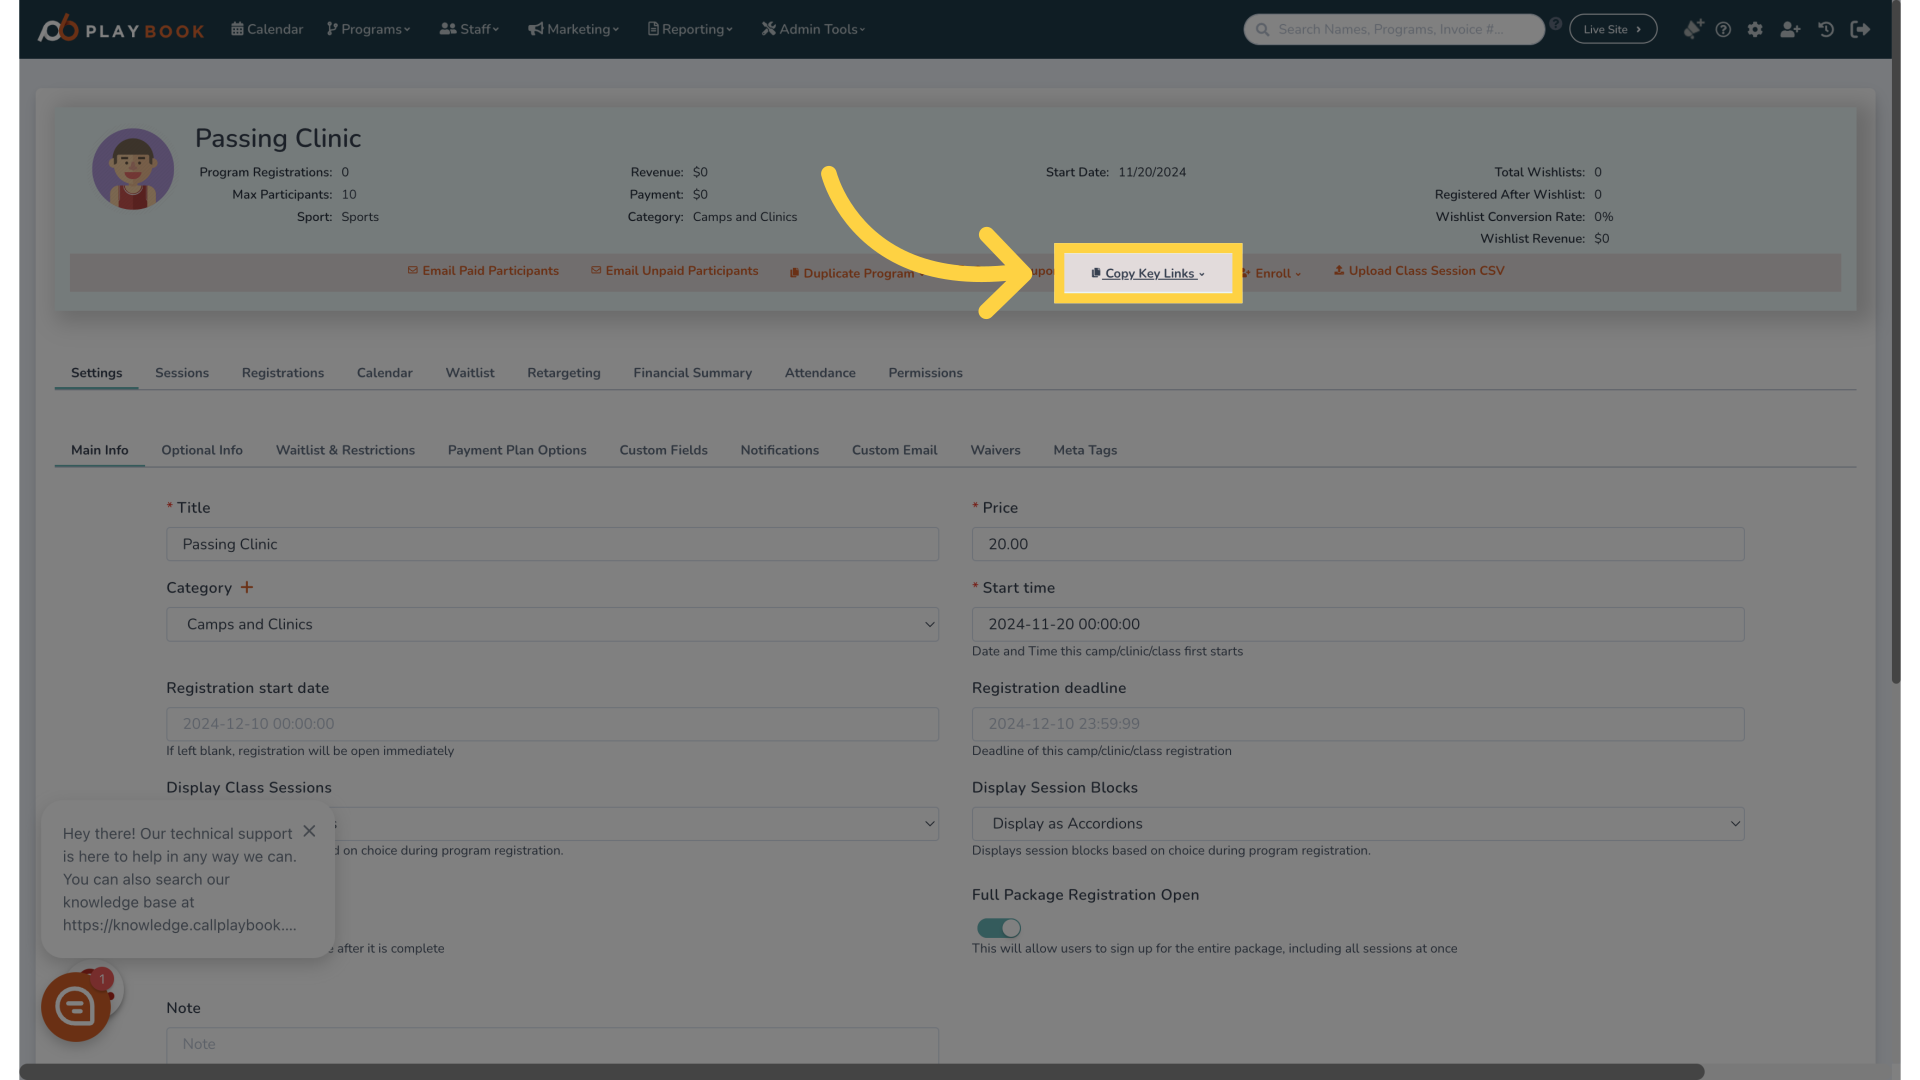The image size is (1920, 1080).
Task: Click the megaphone announcements icon
Action: (1692, 29)
